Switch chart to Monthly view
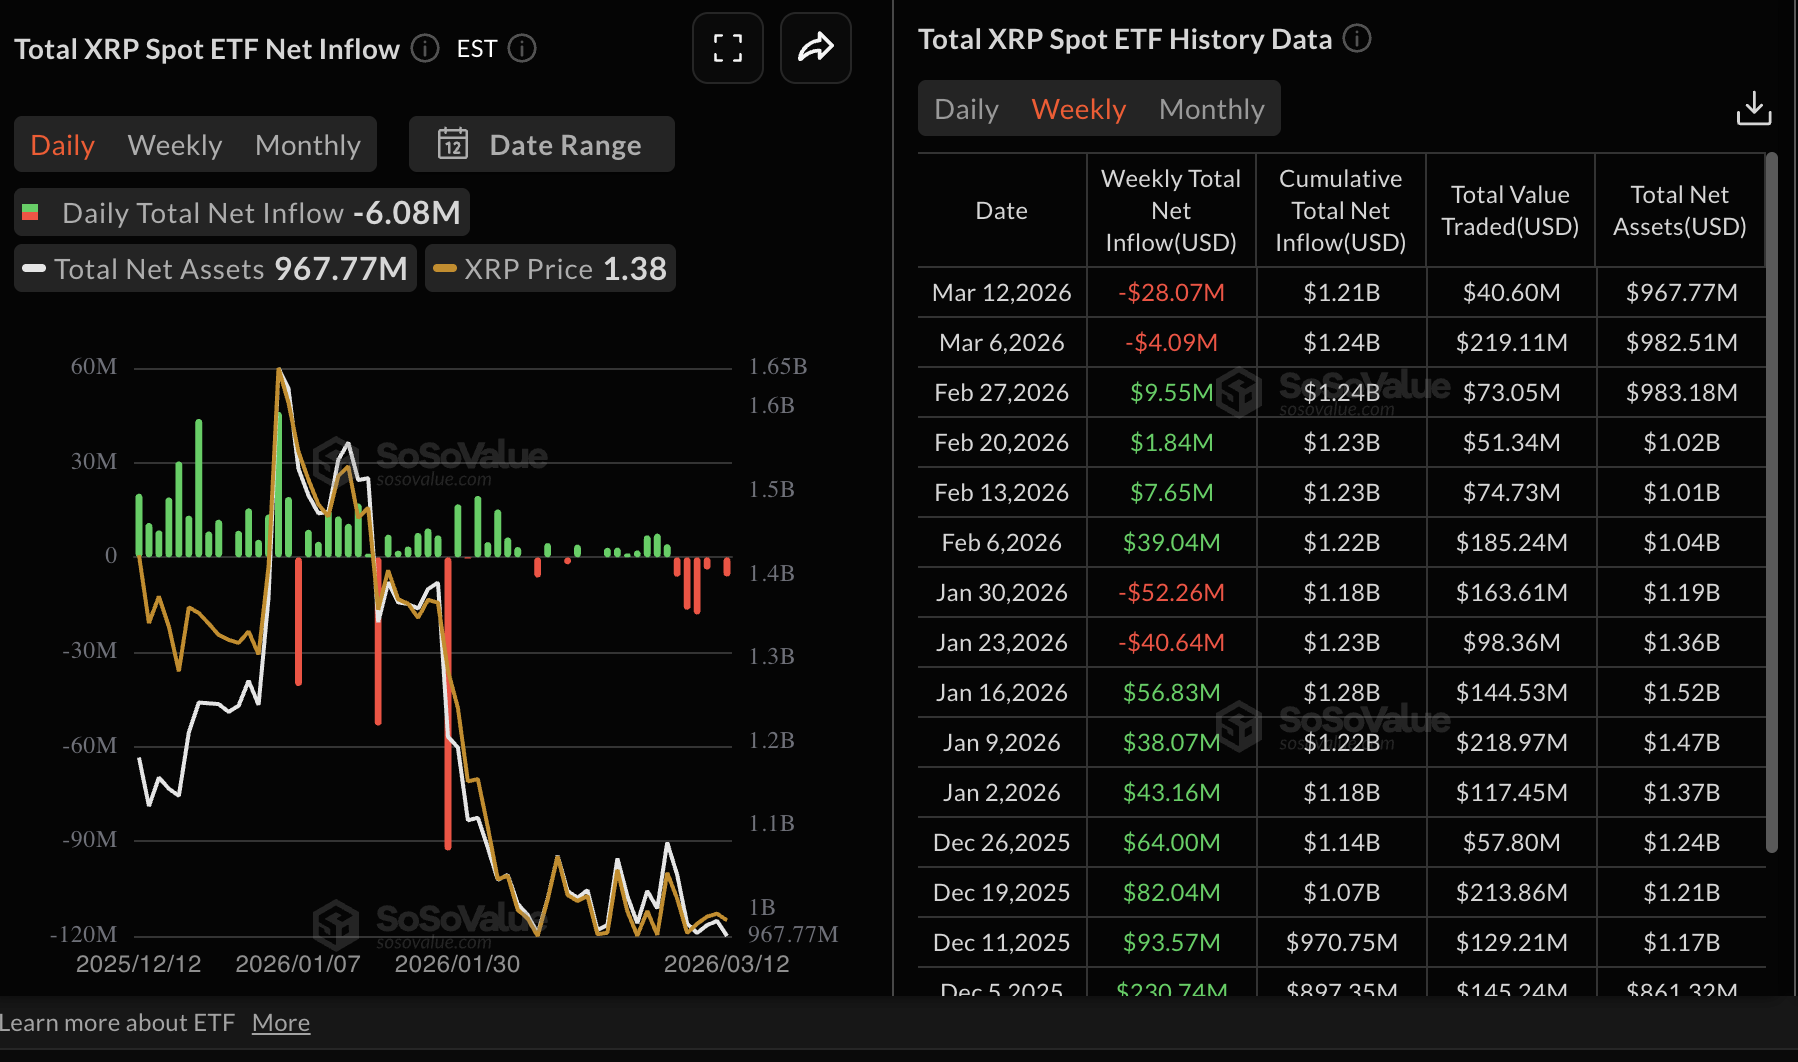 tap(307, 145)
